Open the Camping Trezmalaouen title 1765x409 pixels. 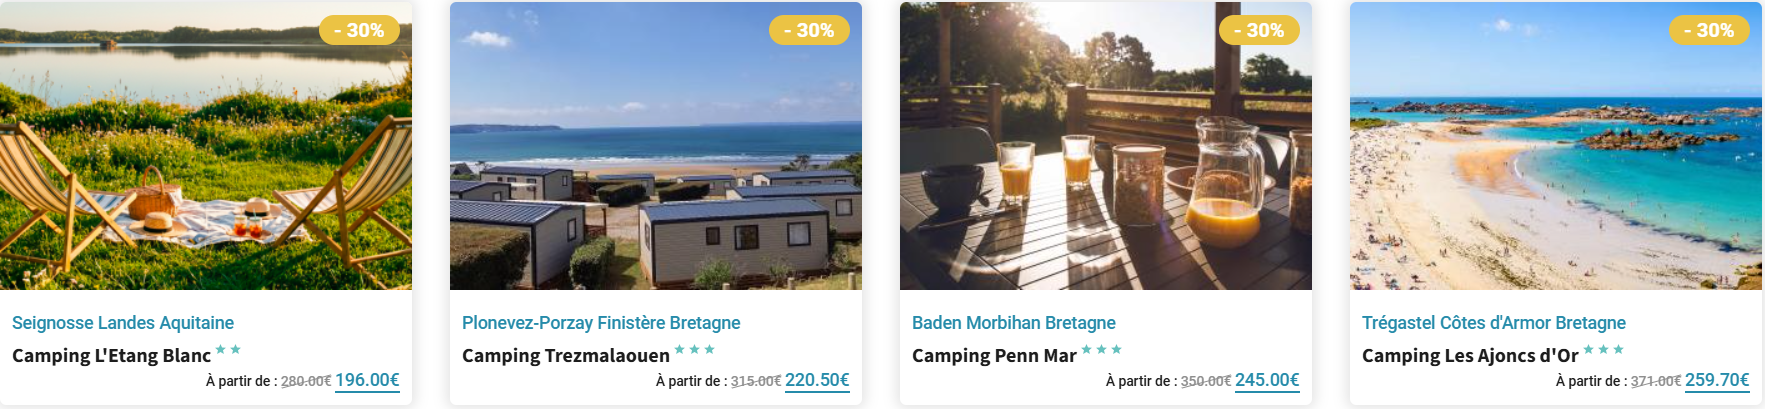pyautogui.click(x=565, y=356)
